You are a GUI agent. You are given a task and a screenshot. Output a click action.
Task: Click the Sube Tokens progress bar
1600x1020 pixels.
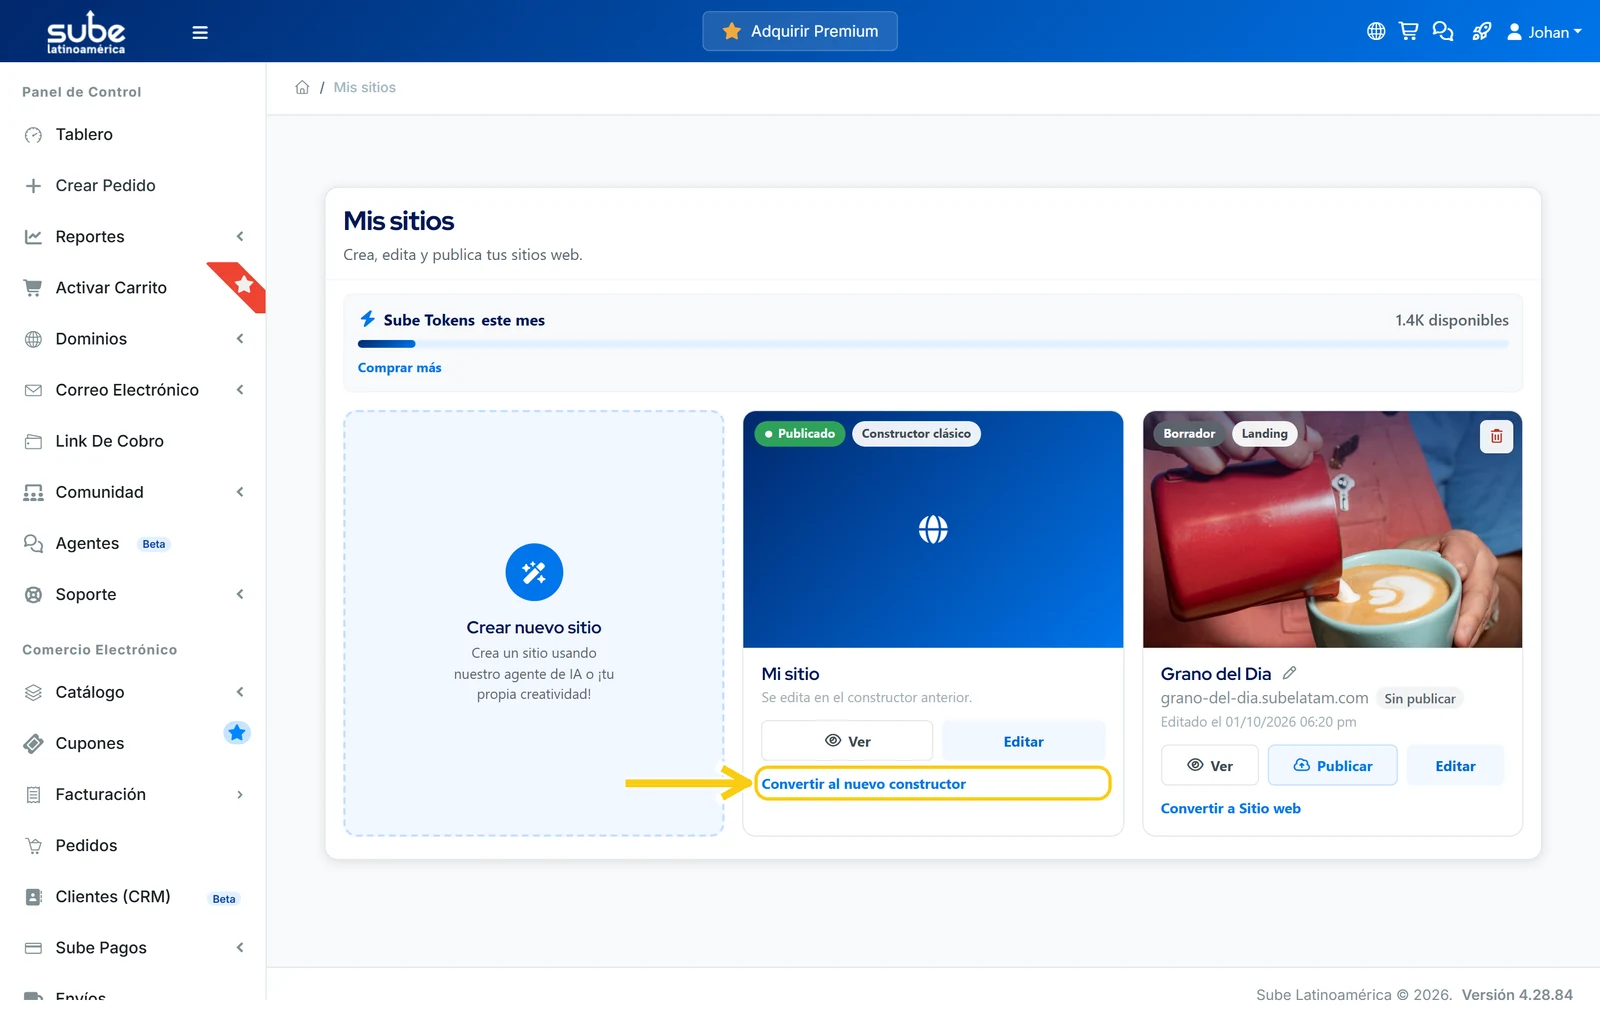tap(933, 344)
